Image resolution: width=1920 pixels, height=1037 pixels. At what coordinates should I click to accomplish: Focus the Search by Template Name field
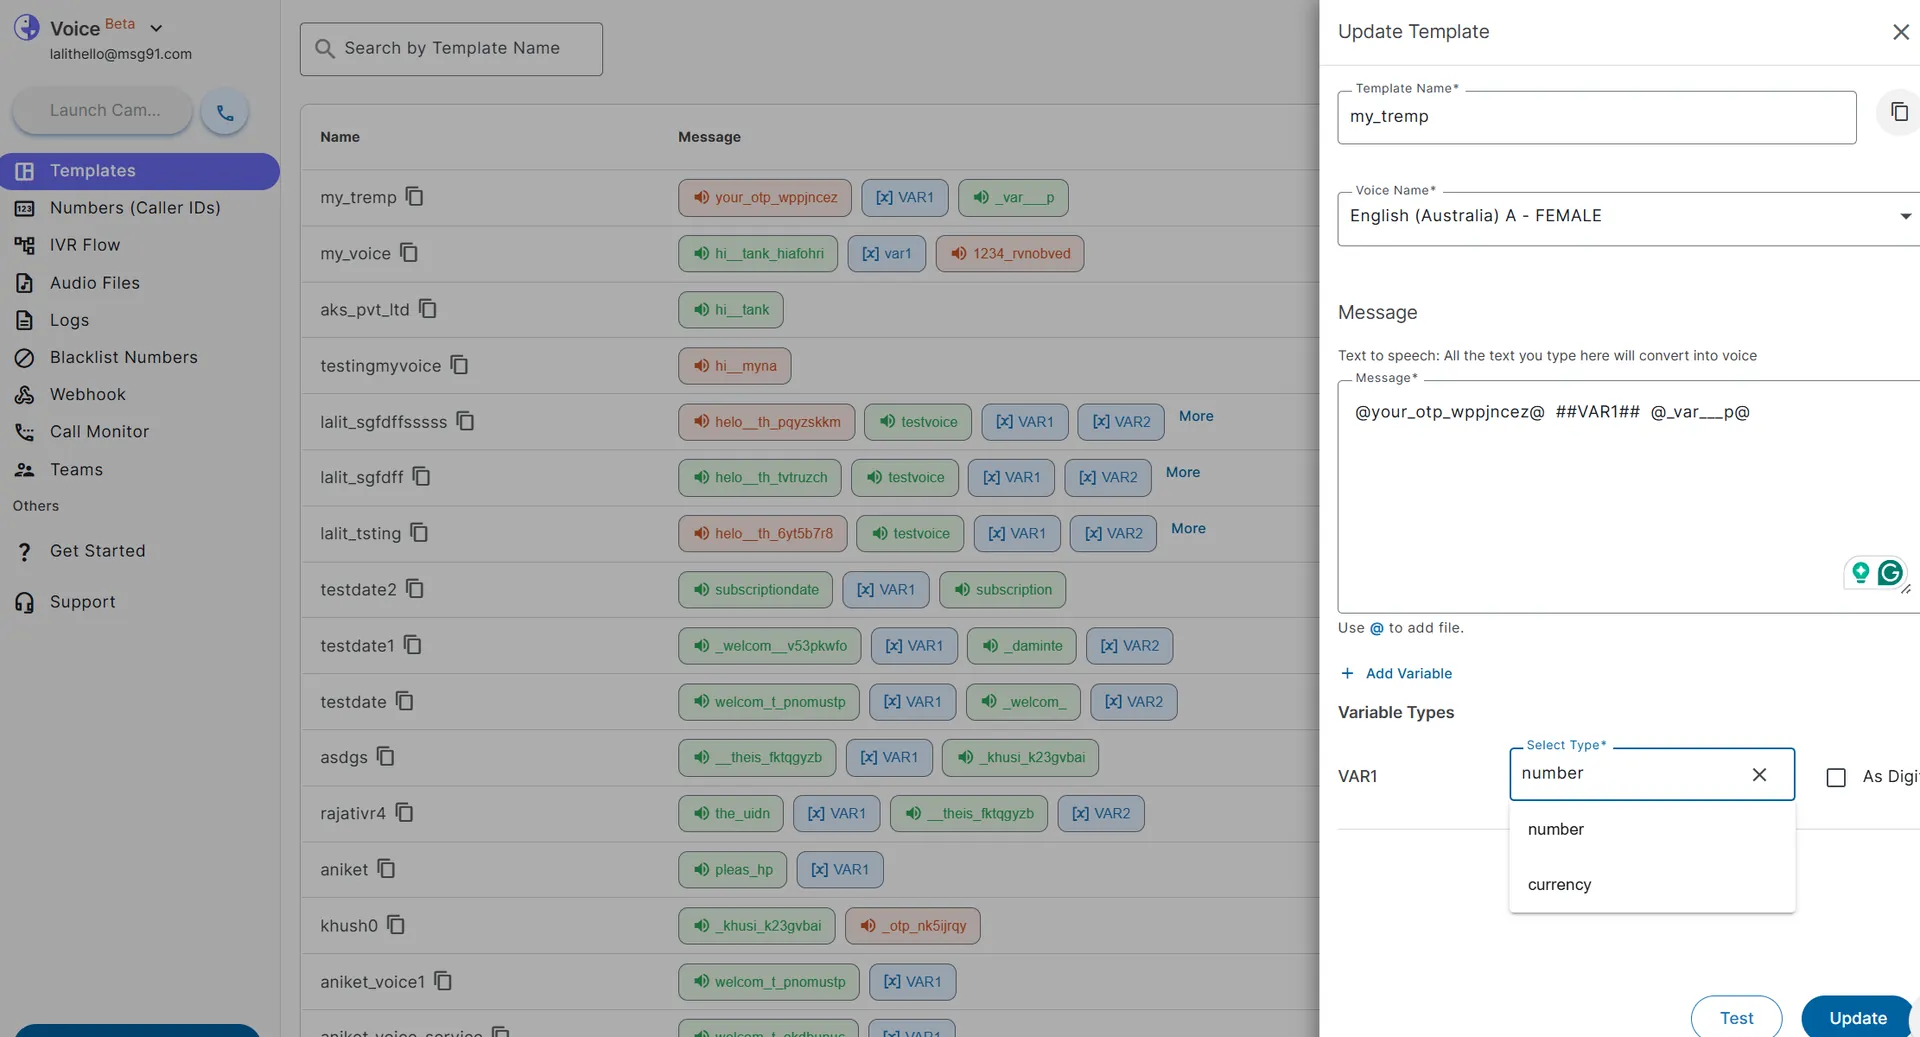click(x=452, y=49)
